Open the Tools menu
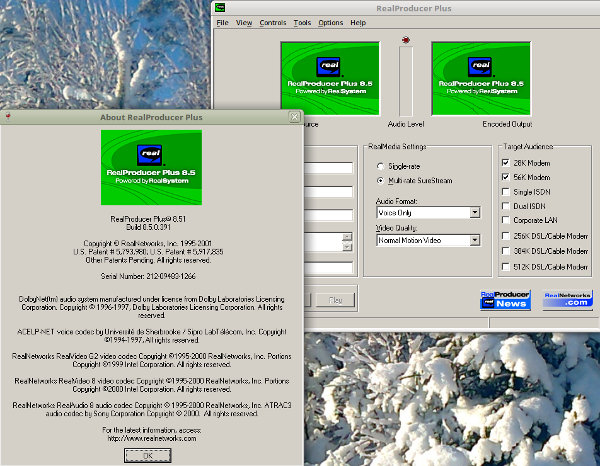This screenshot has width=600, height=466. (302, 23)
